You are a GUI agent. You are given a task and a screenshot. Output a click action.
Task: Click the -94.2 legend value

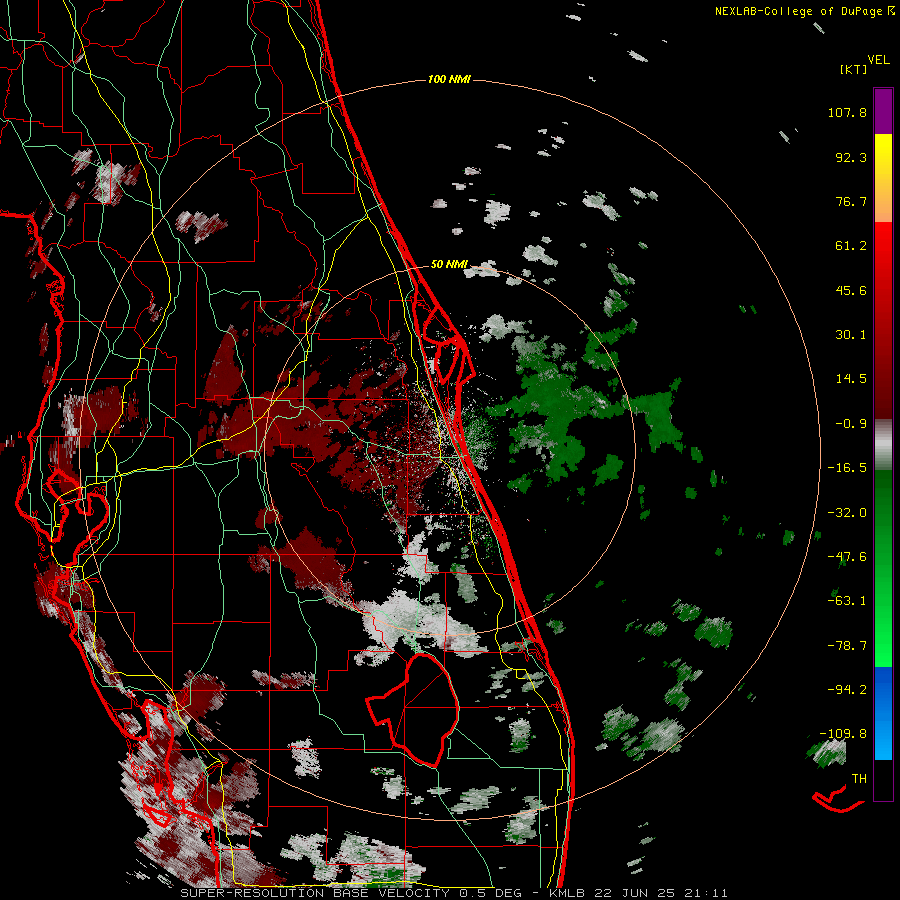847,690
